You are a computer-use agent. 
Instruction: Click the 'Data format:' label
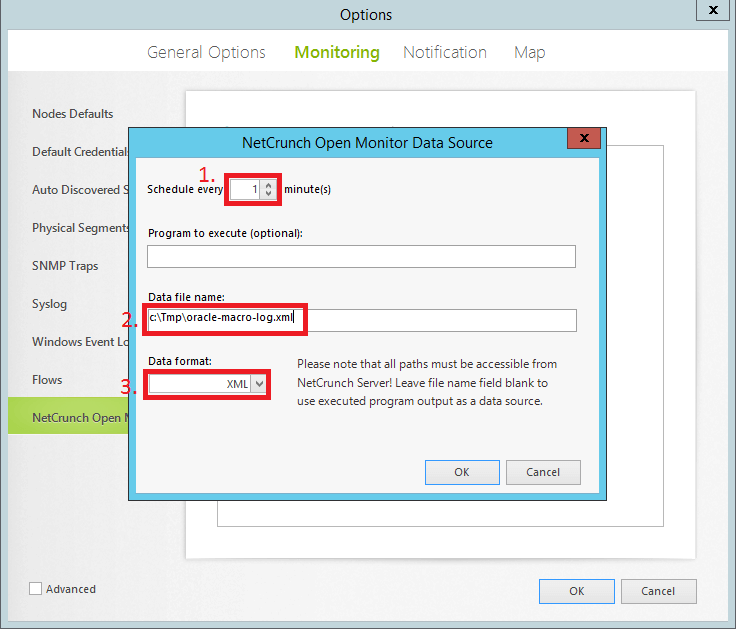click(180, 361)
